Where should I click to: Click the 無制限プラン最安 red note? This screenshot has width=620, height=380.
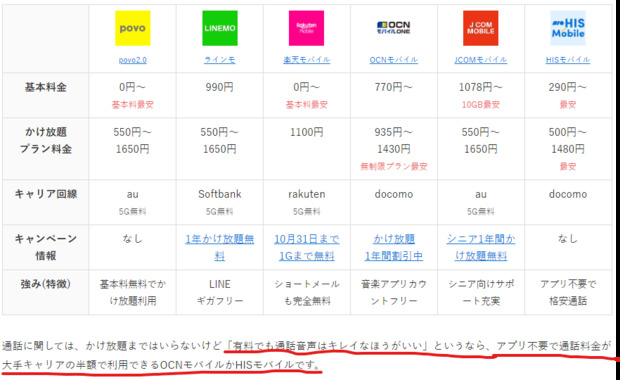393,166
